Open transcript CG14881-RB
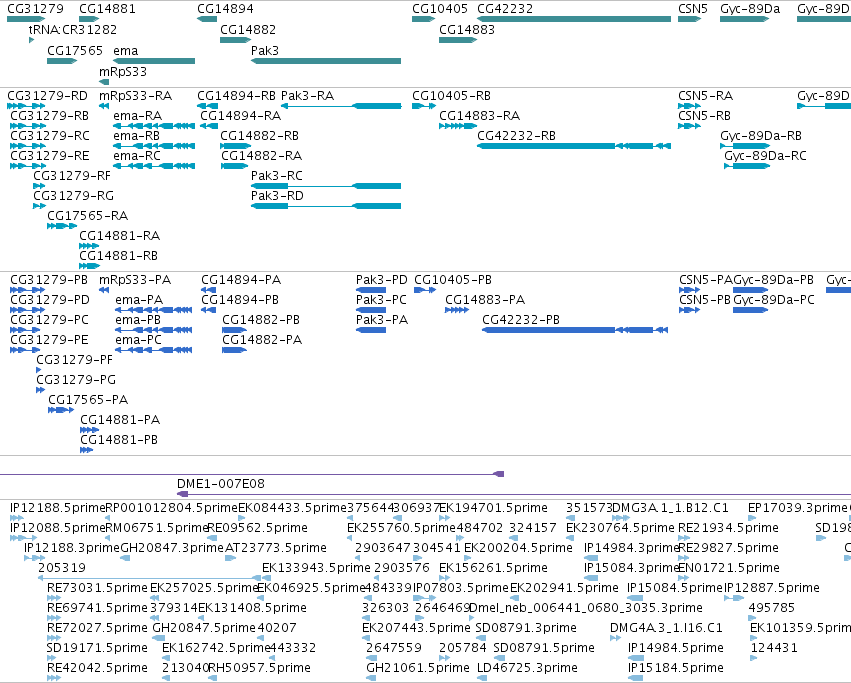 (x=118, y=255)
